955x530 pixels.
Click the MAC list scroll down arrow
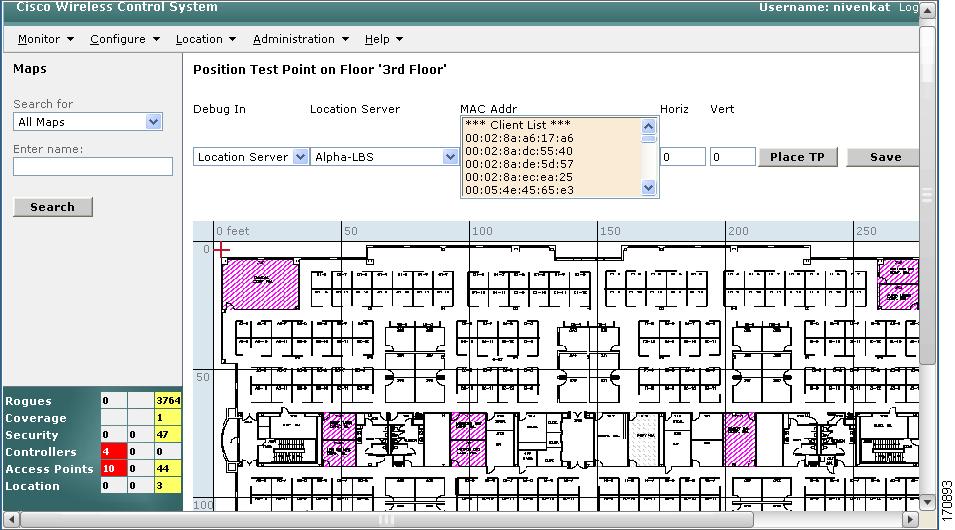(649, 188)
